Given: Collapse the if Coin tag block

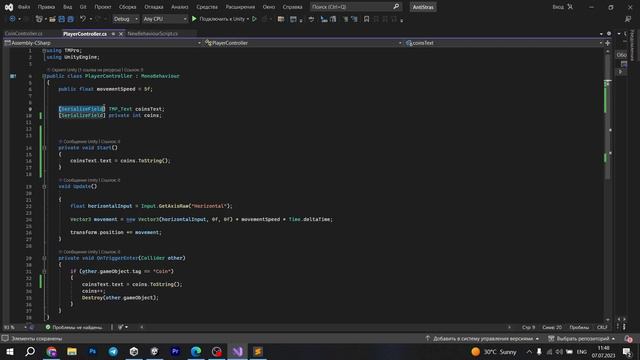Looking at the screenshot, I should (x=44, y=271).
